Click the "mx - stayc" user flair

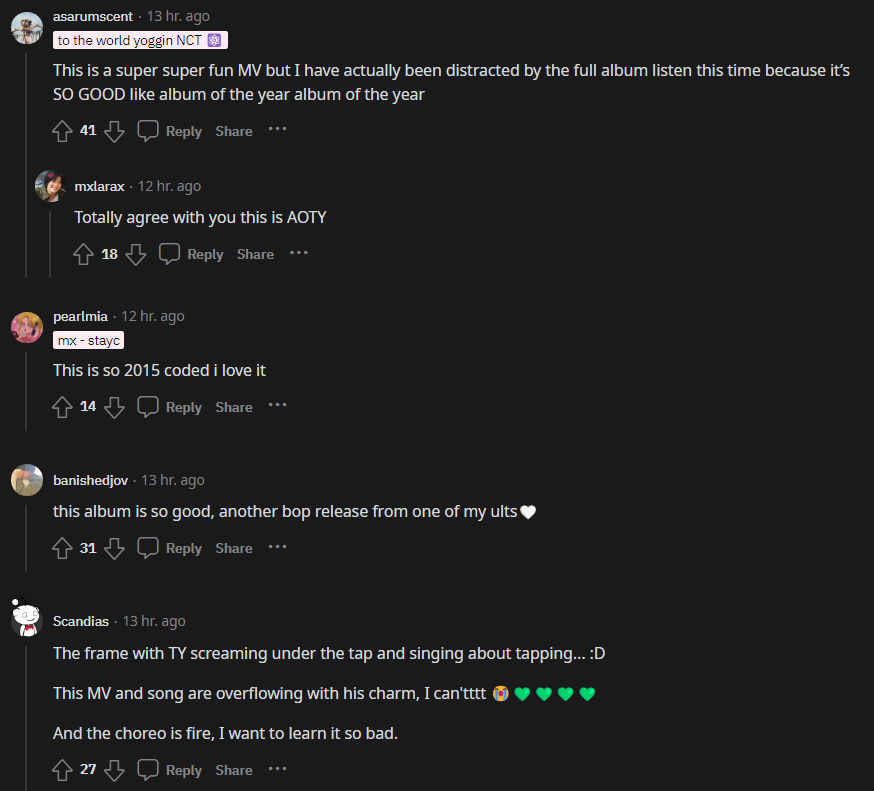(x=89, y=341)
